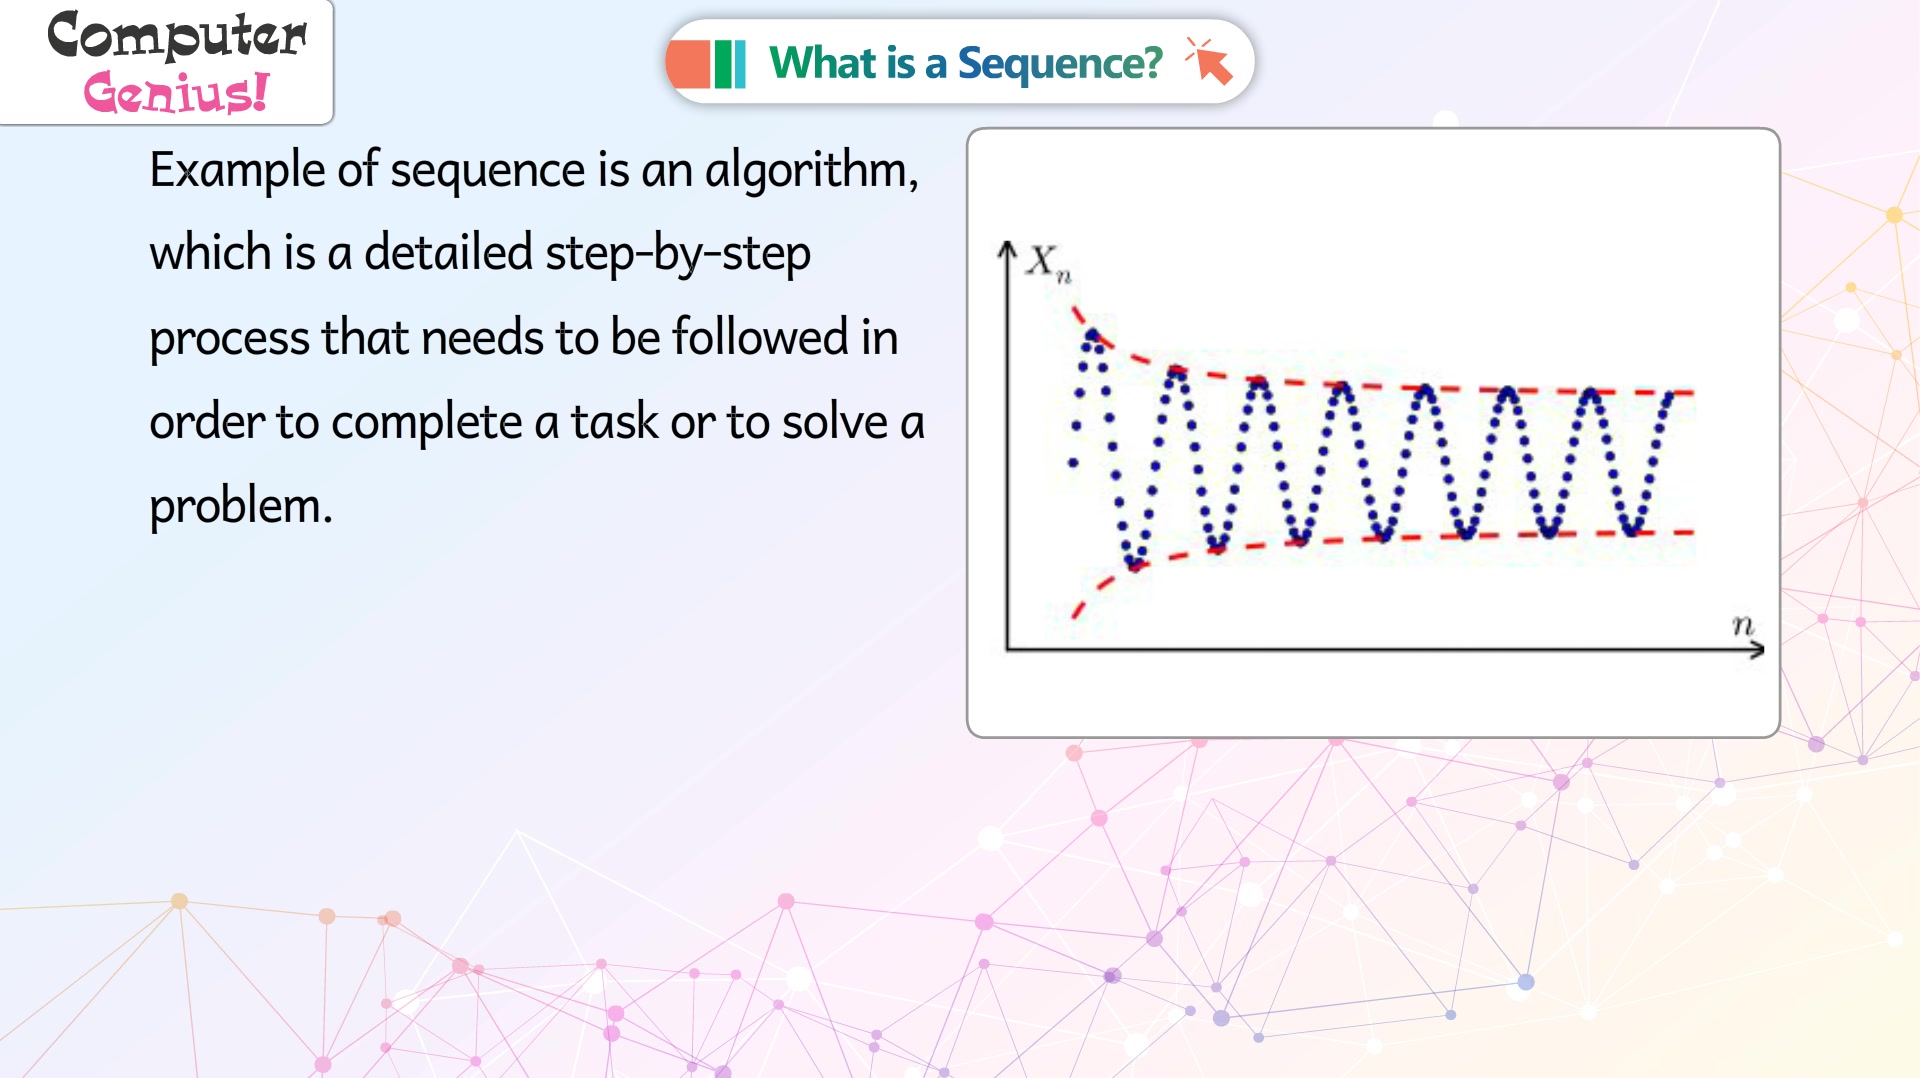Click the pink 'Genius!' word in logo
Image resolution: width=1920 pixels, height=1078 pixels.
176,92
